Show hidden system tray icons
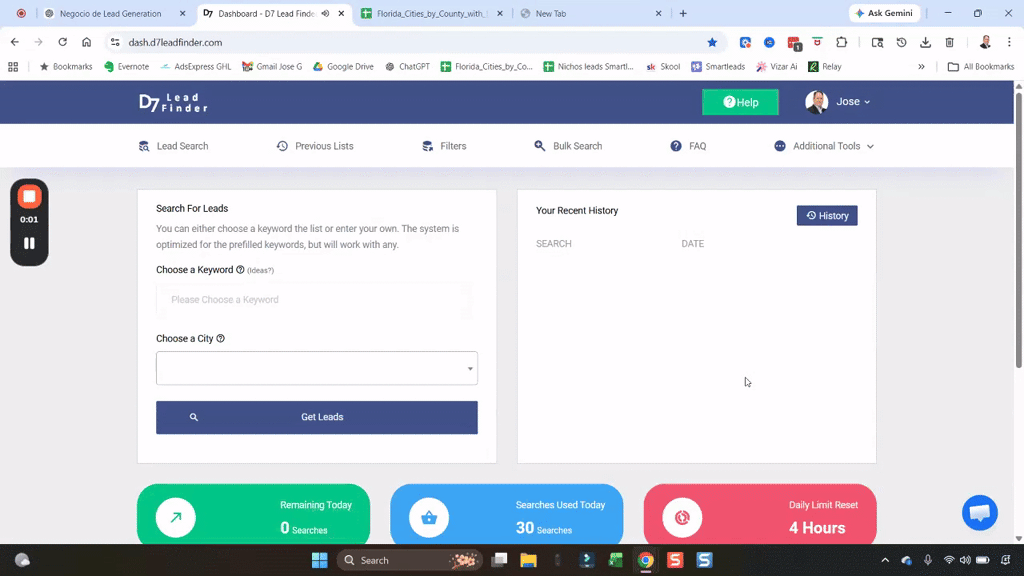 click(885, 560)
